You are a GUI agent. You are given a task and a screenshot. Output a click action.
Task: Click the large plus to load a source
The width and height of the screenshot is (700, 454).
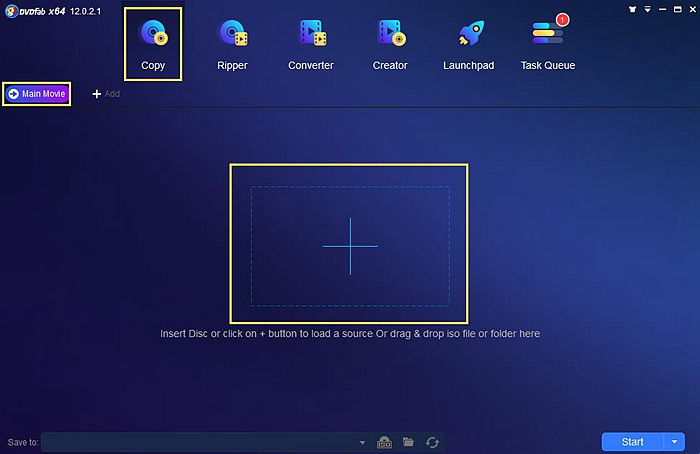(x=350, y=246)
